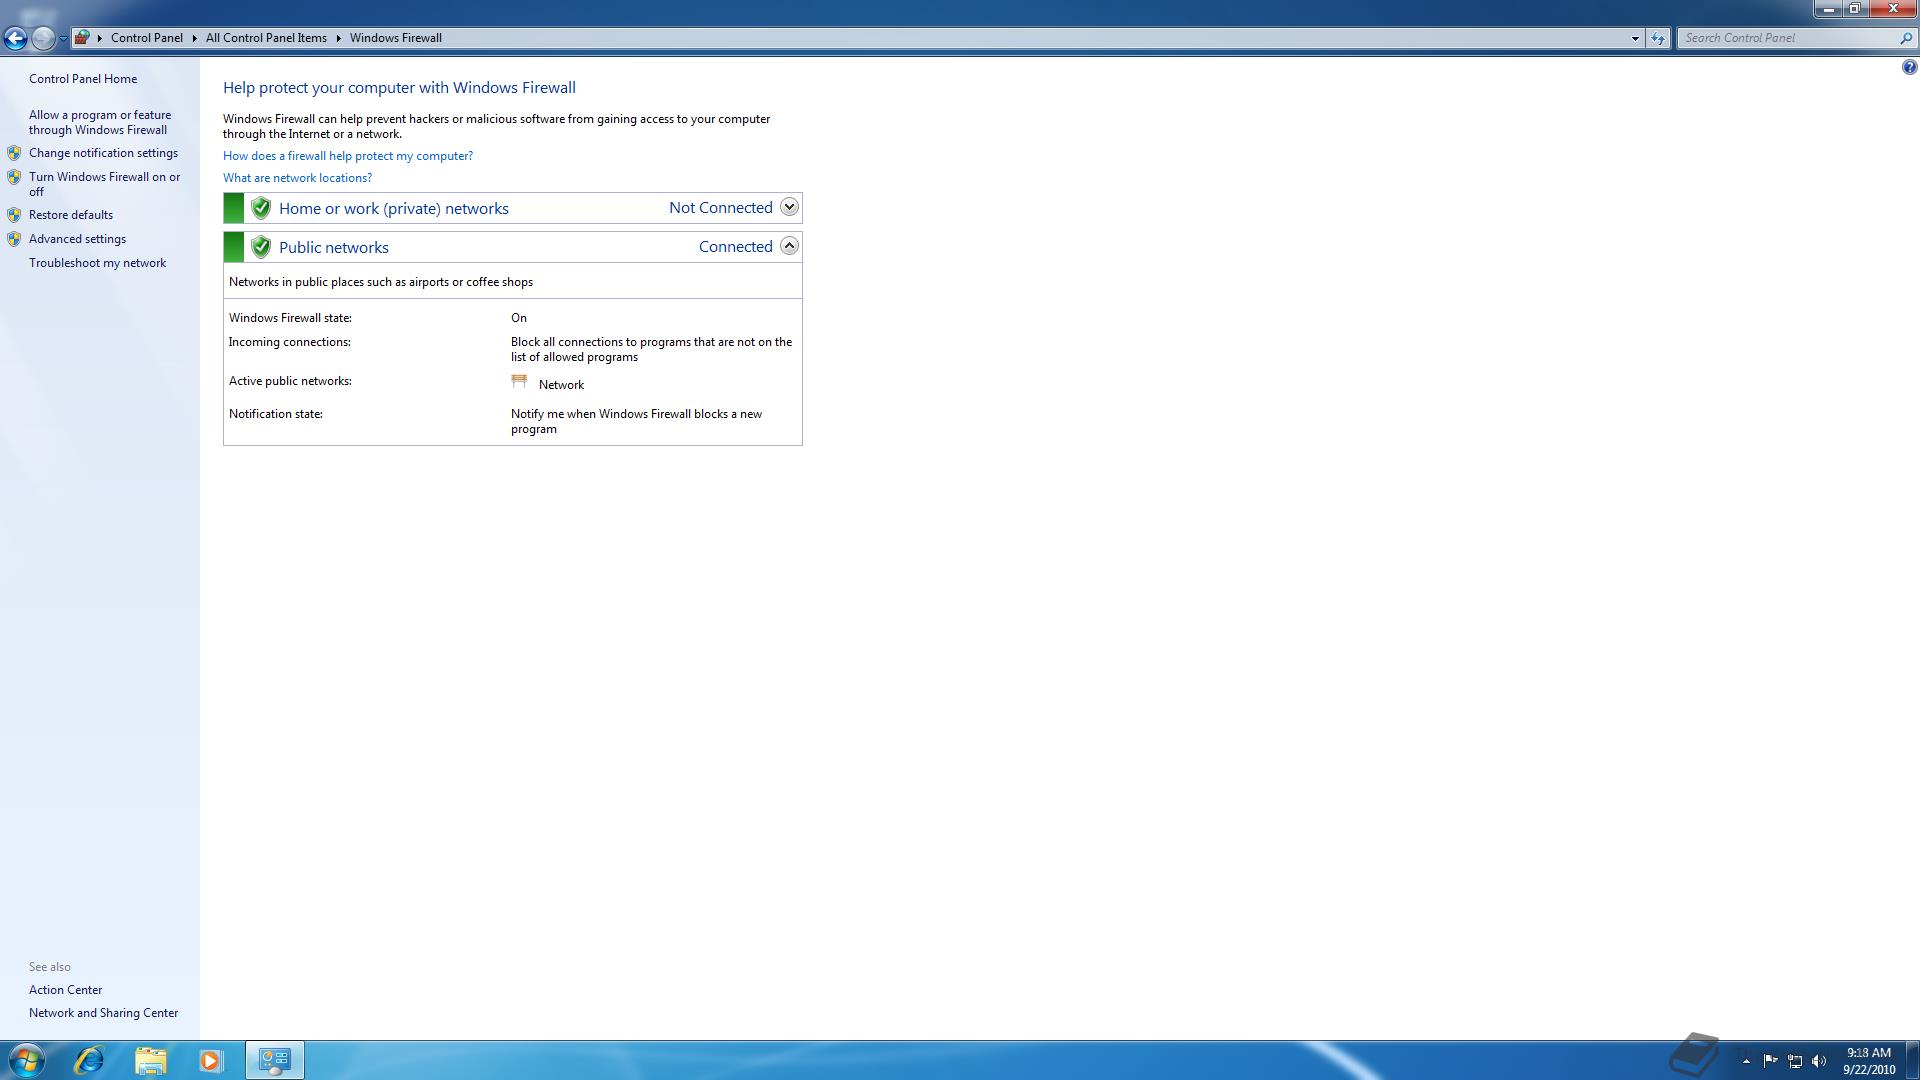The height and width of the screenshot is (1080, 1920).
Task: Click shield icon beside Advanced settings
Action: (14, 239)
